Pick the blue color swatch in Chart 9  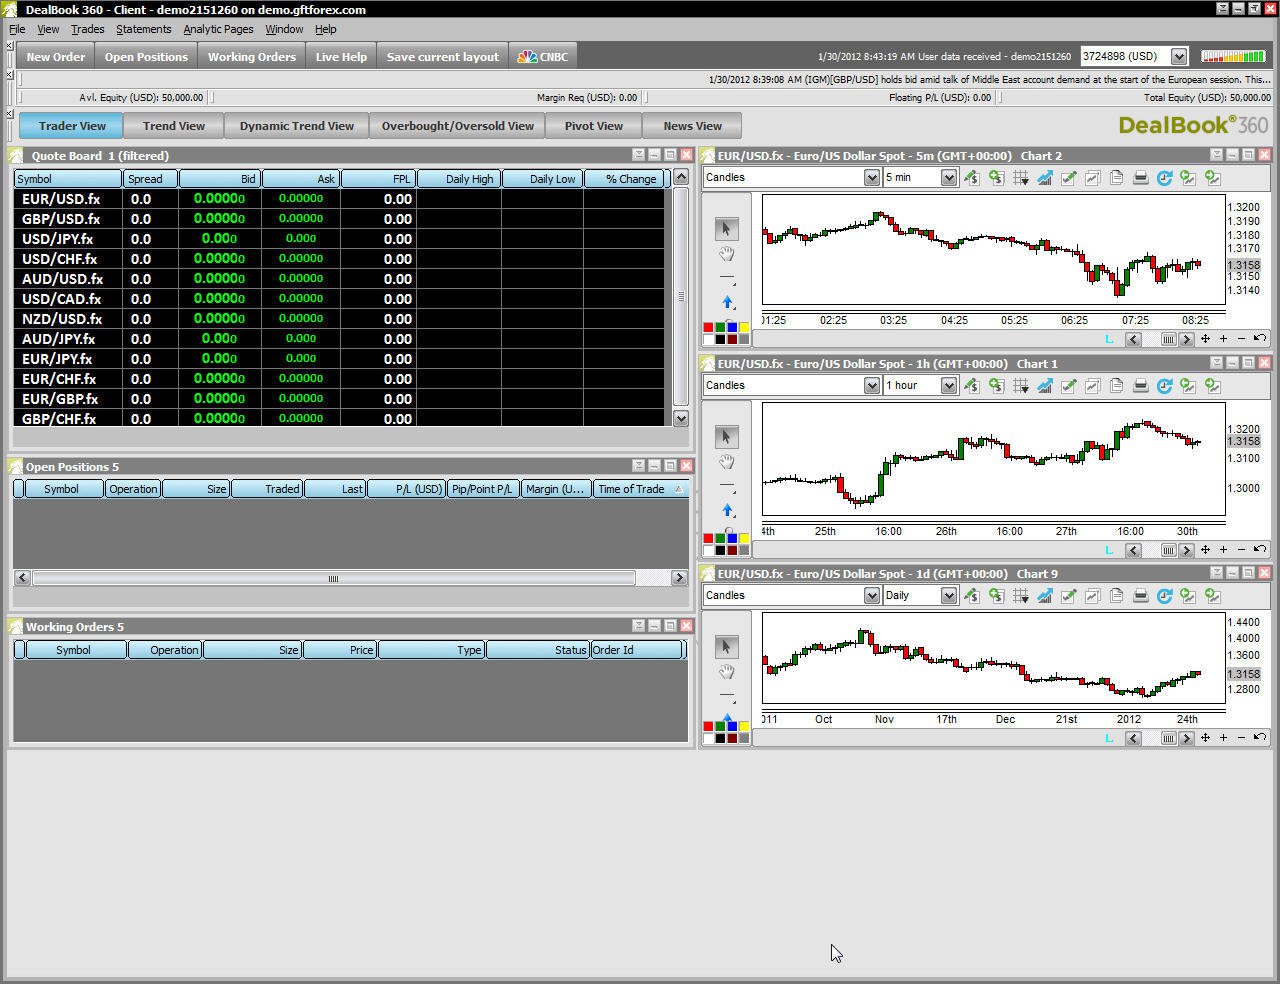[x=732, y=726]
